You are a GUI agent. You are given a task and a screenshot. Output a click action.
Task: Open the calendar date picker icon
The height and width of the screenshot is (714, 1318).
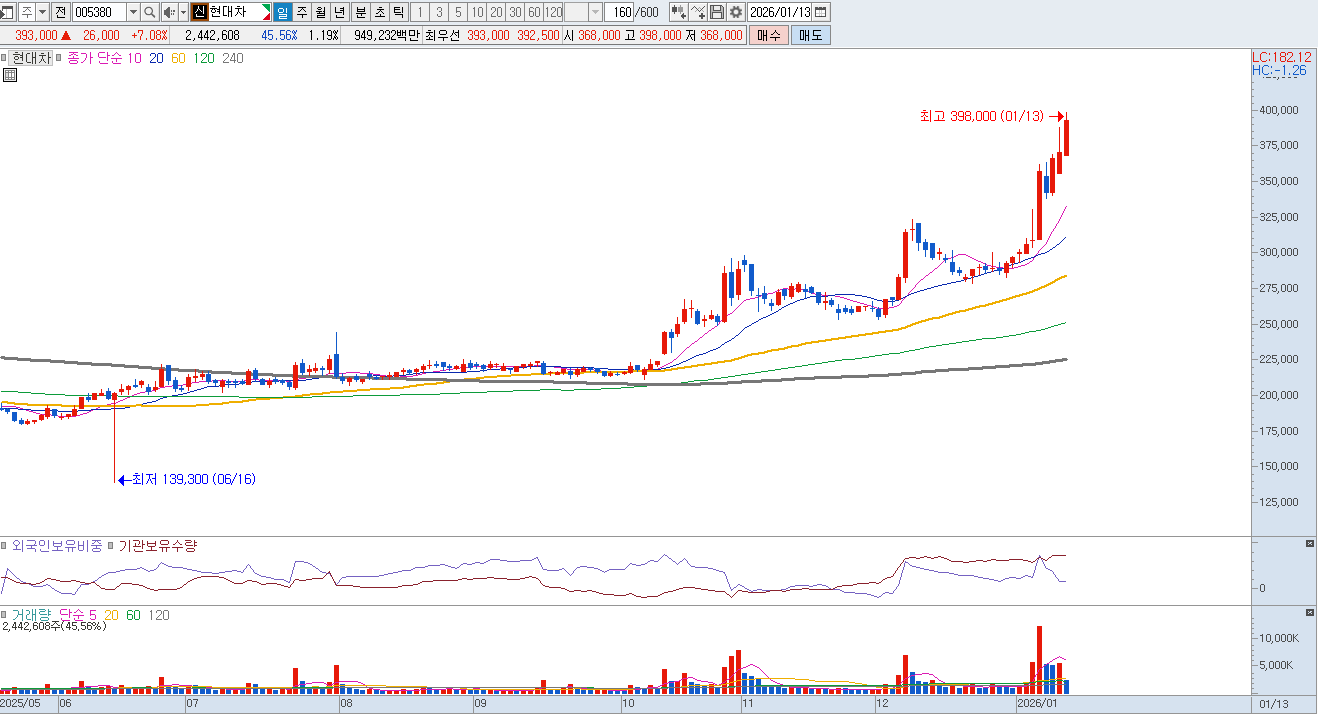[x=821, y=12]
